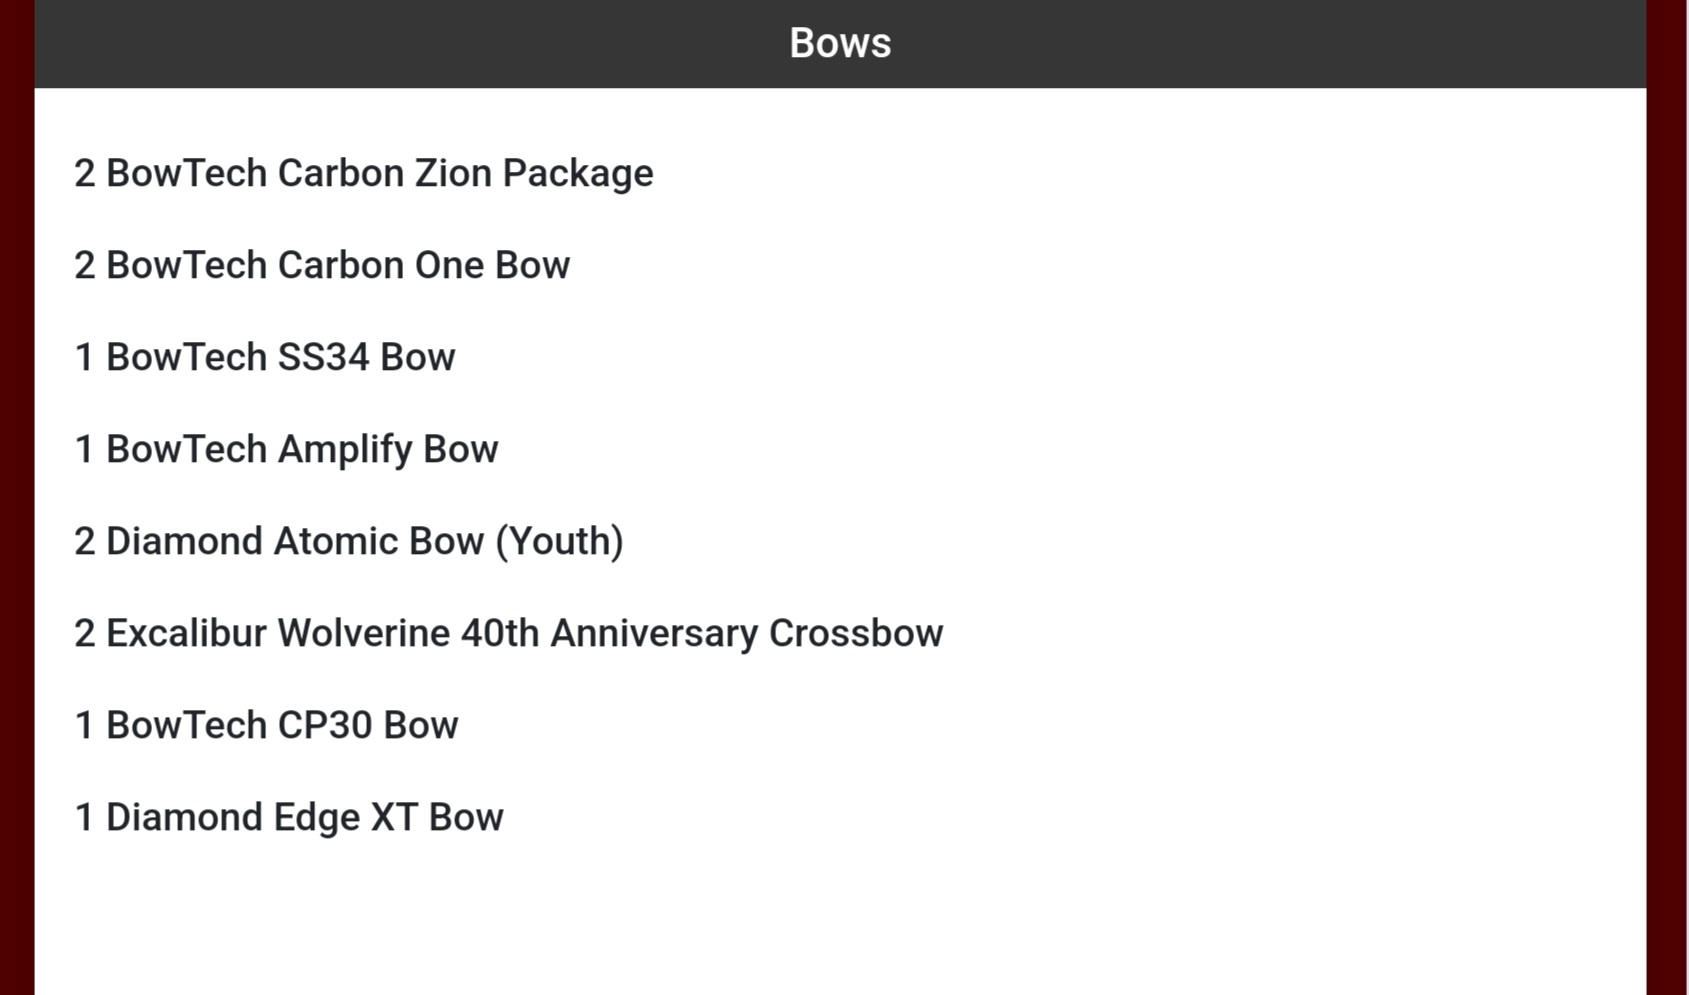1689x995 pixels.
Task: Click quantity 1 before BowTech SS34
Action: [85, 357]
